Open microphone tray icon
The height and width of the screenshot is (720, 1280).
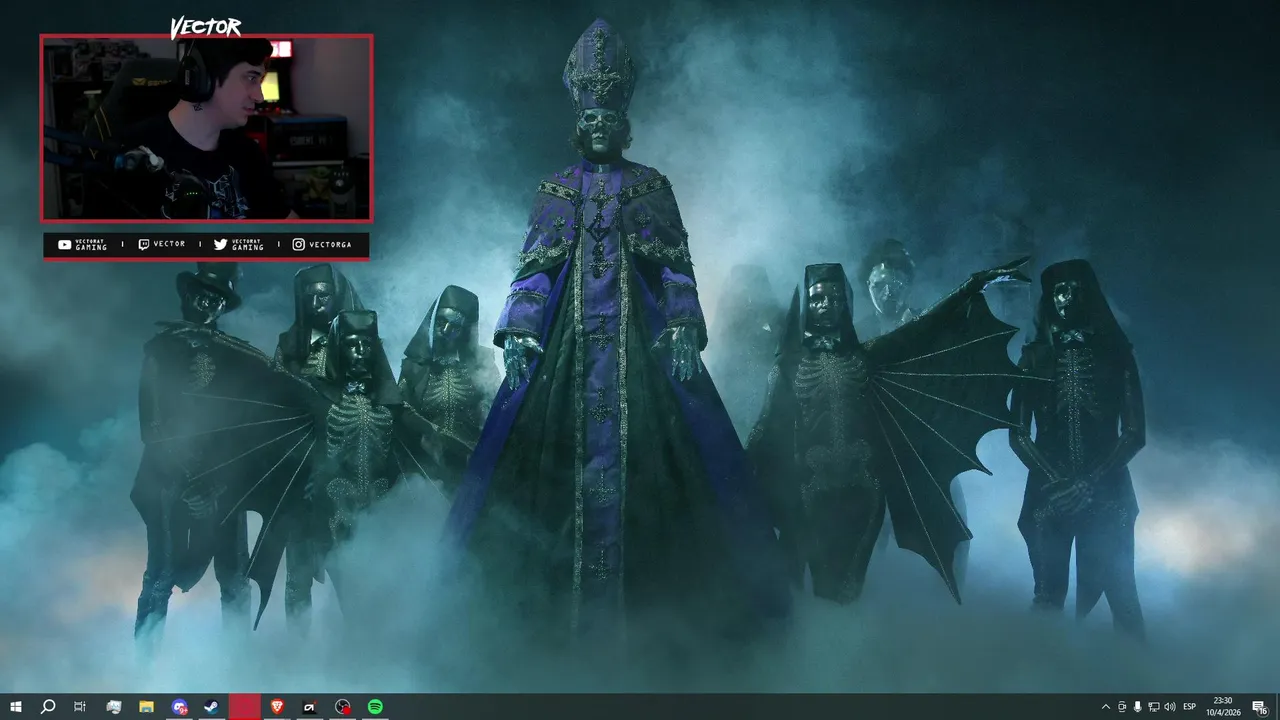(1138, 707)
